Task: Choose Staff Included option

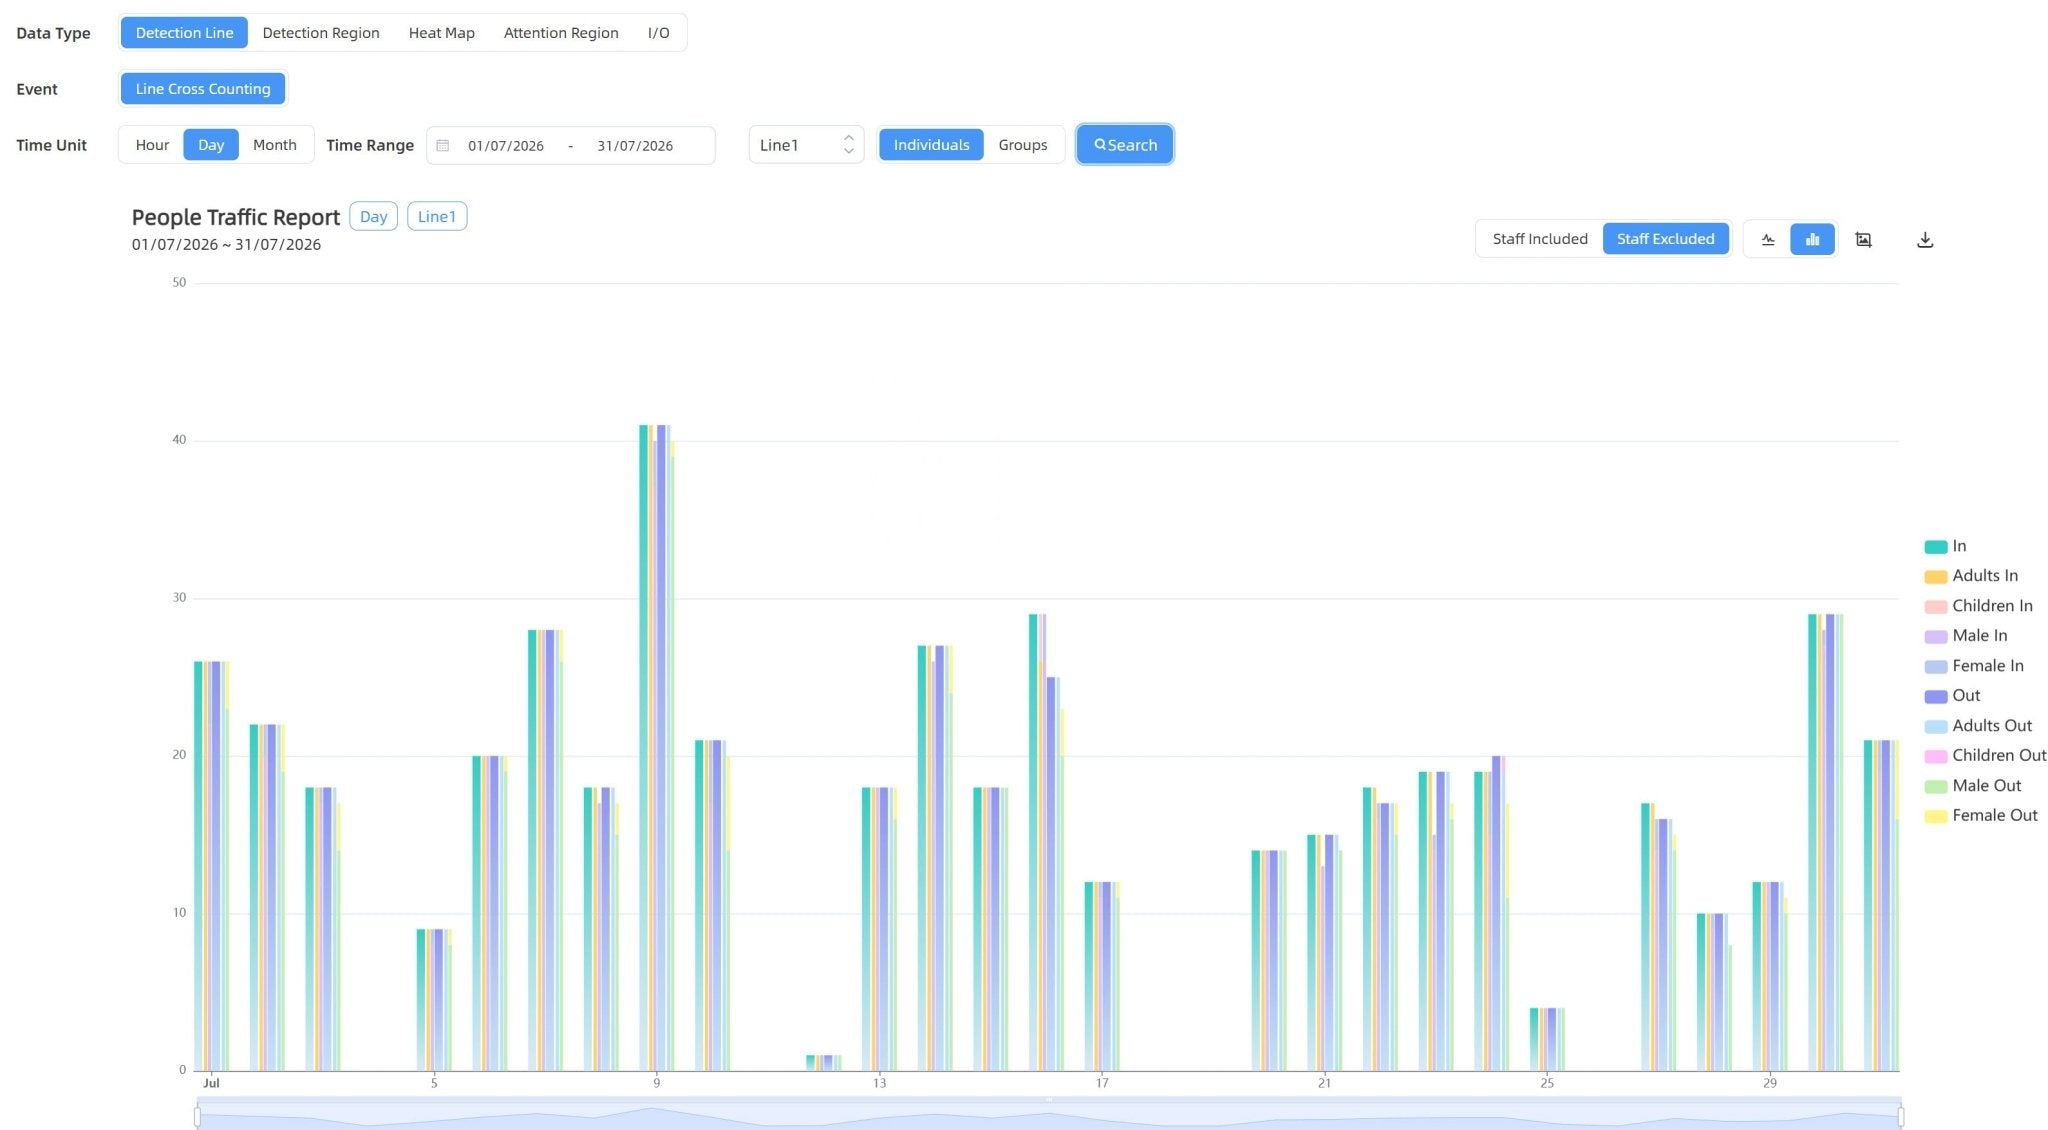Action: (x=1540, y=239)
